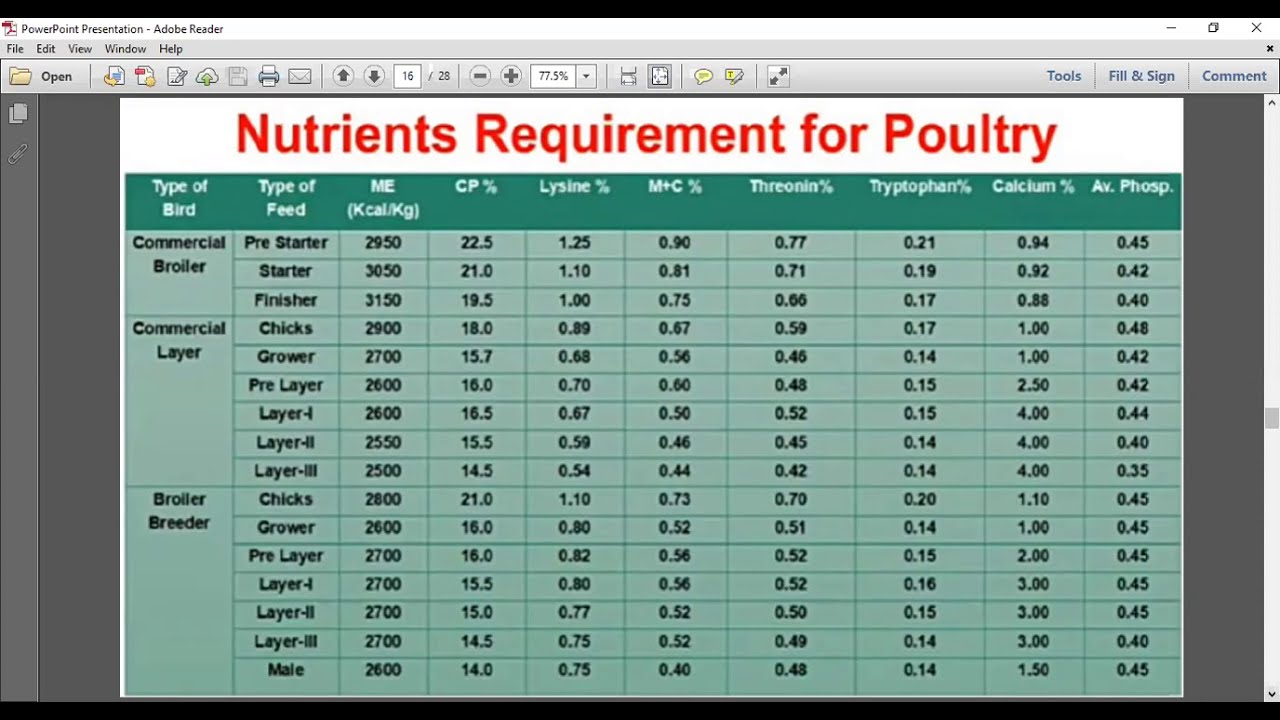This screenshot has height=720, width=1280.
Task: Zoom in with the plus button
Action: coord(511,76)
